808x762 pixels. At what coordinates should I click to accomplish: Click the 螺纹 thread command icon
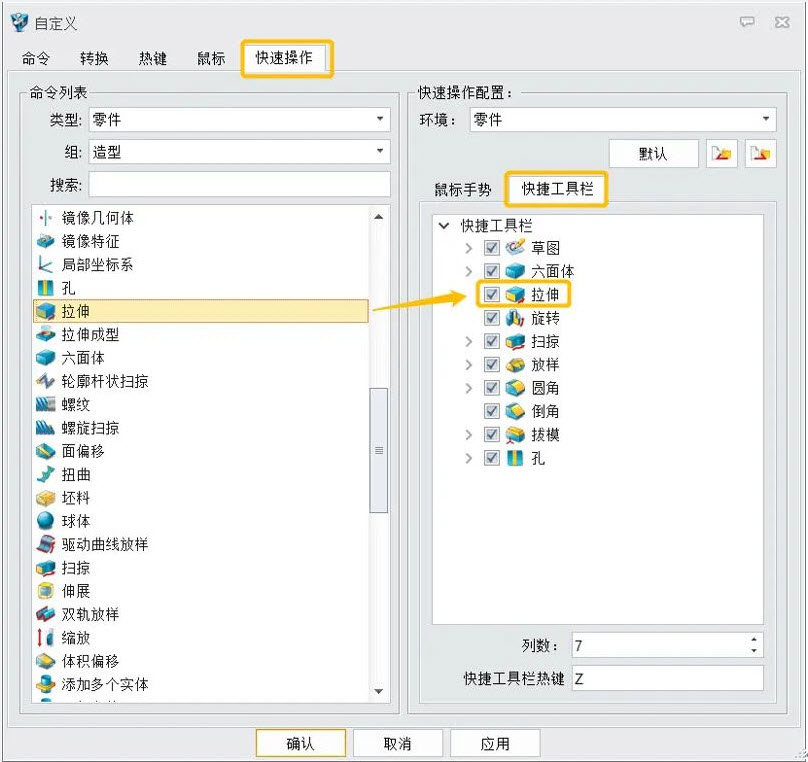(x=45, y=405)
